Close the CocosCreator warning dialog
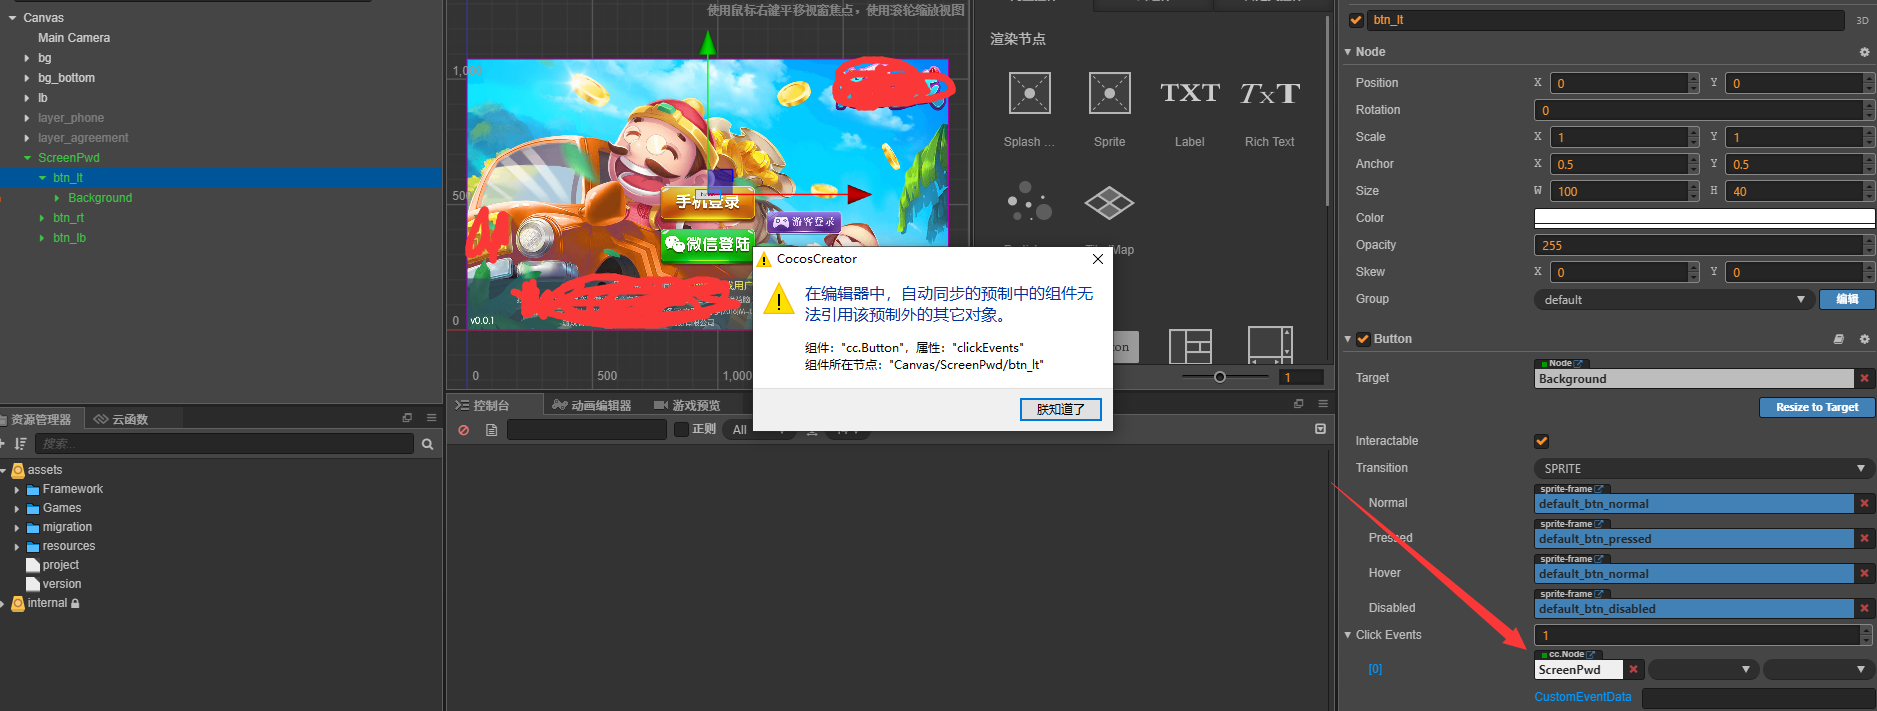 1097,259
